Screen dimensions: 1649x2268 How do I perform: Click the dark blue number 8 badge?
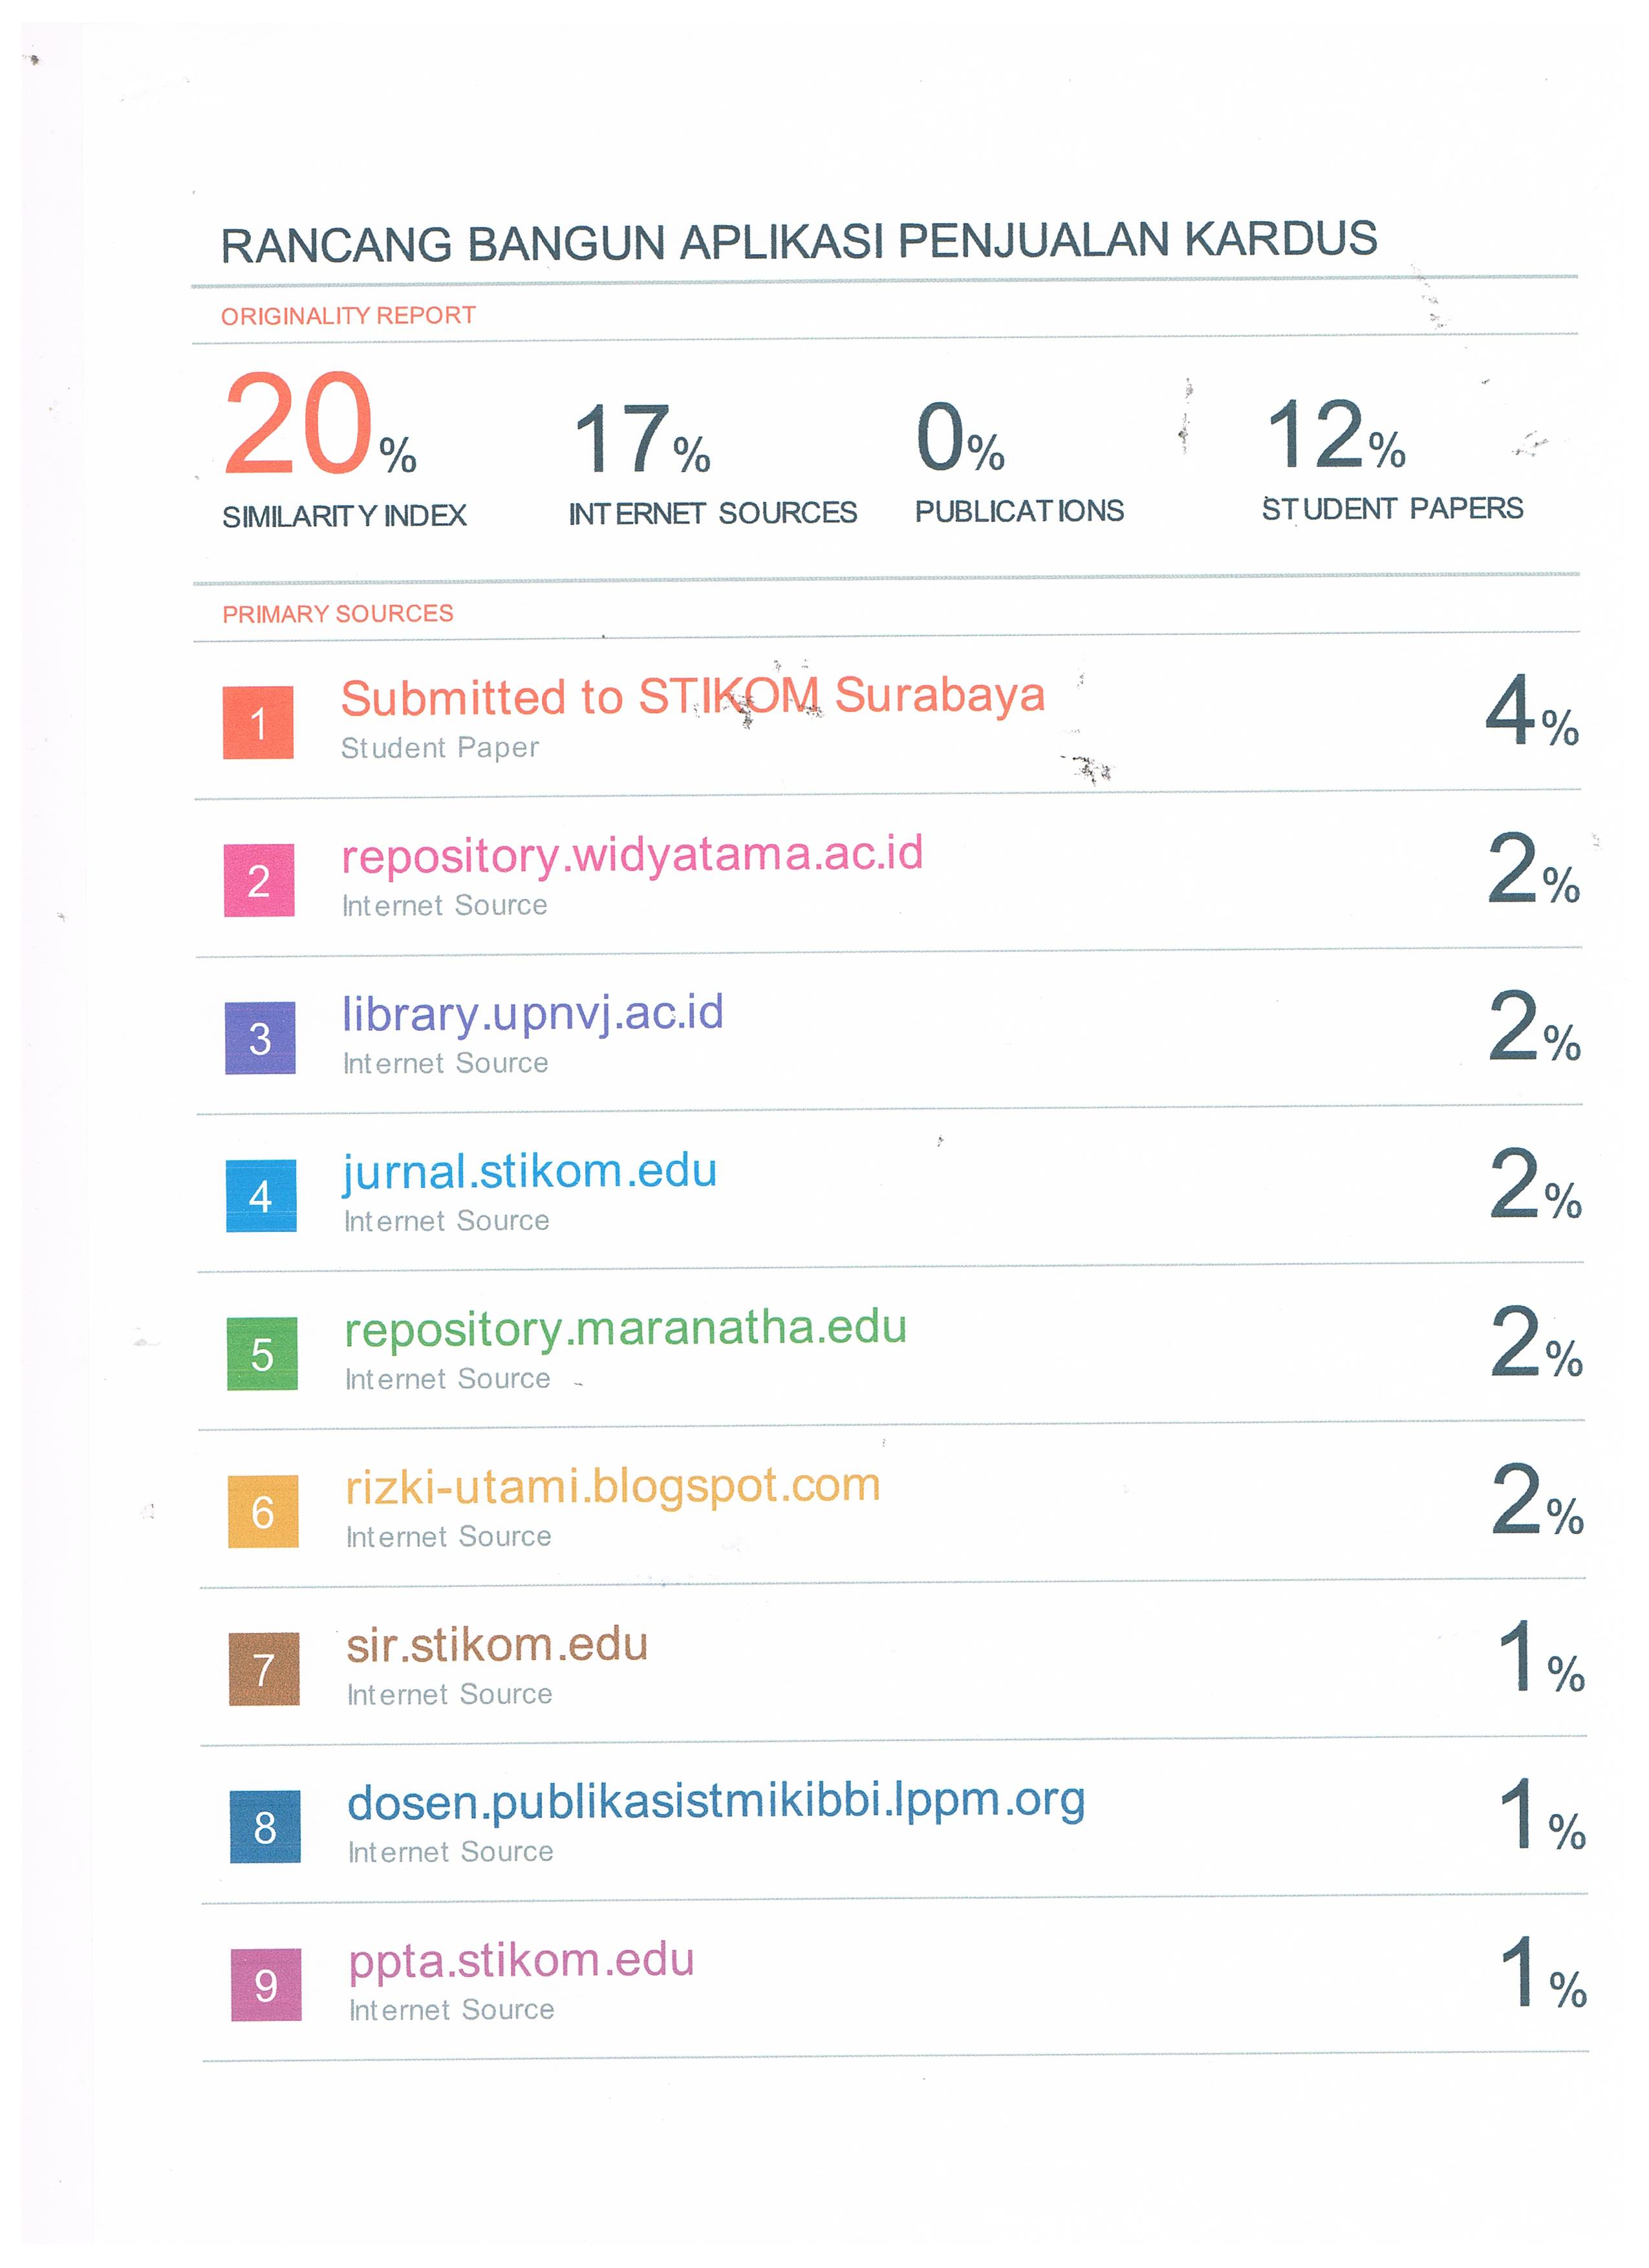(x=265, y=1827)
